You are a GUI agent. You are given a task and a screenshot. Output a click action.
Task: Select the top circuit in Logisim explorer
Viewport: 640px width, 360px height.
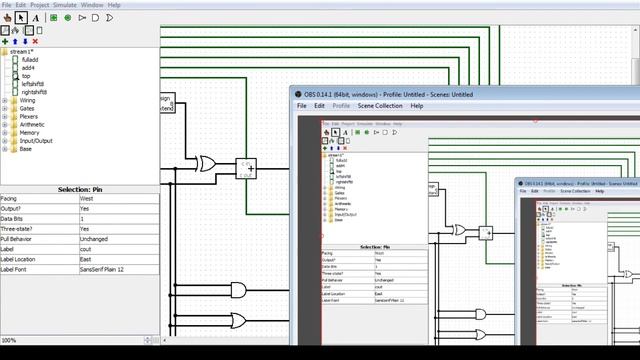click(26, 76)
